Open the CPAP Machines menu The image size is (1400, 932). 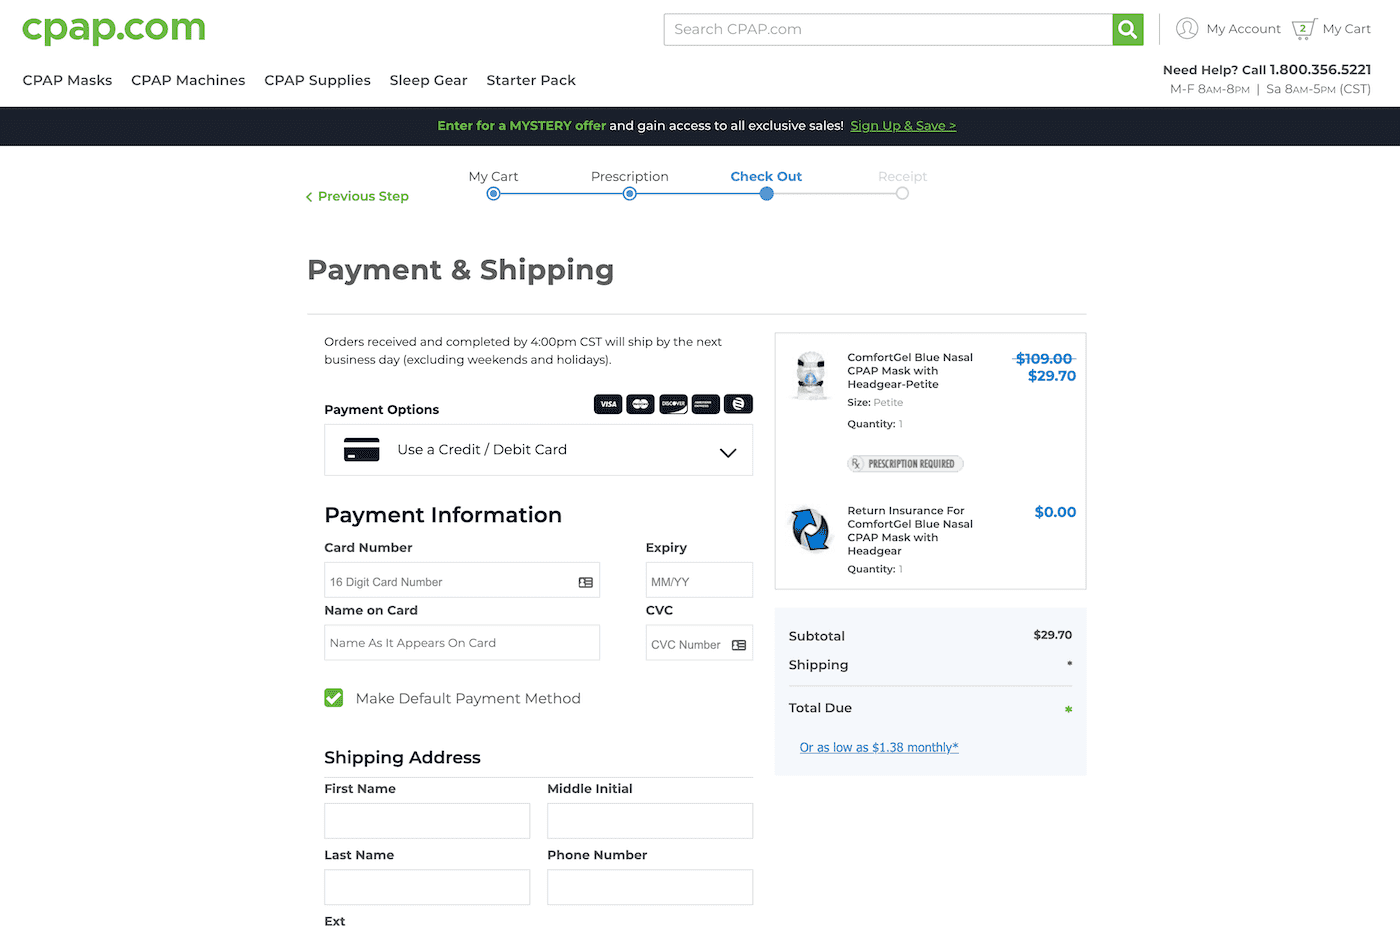tap(188, 80)
